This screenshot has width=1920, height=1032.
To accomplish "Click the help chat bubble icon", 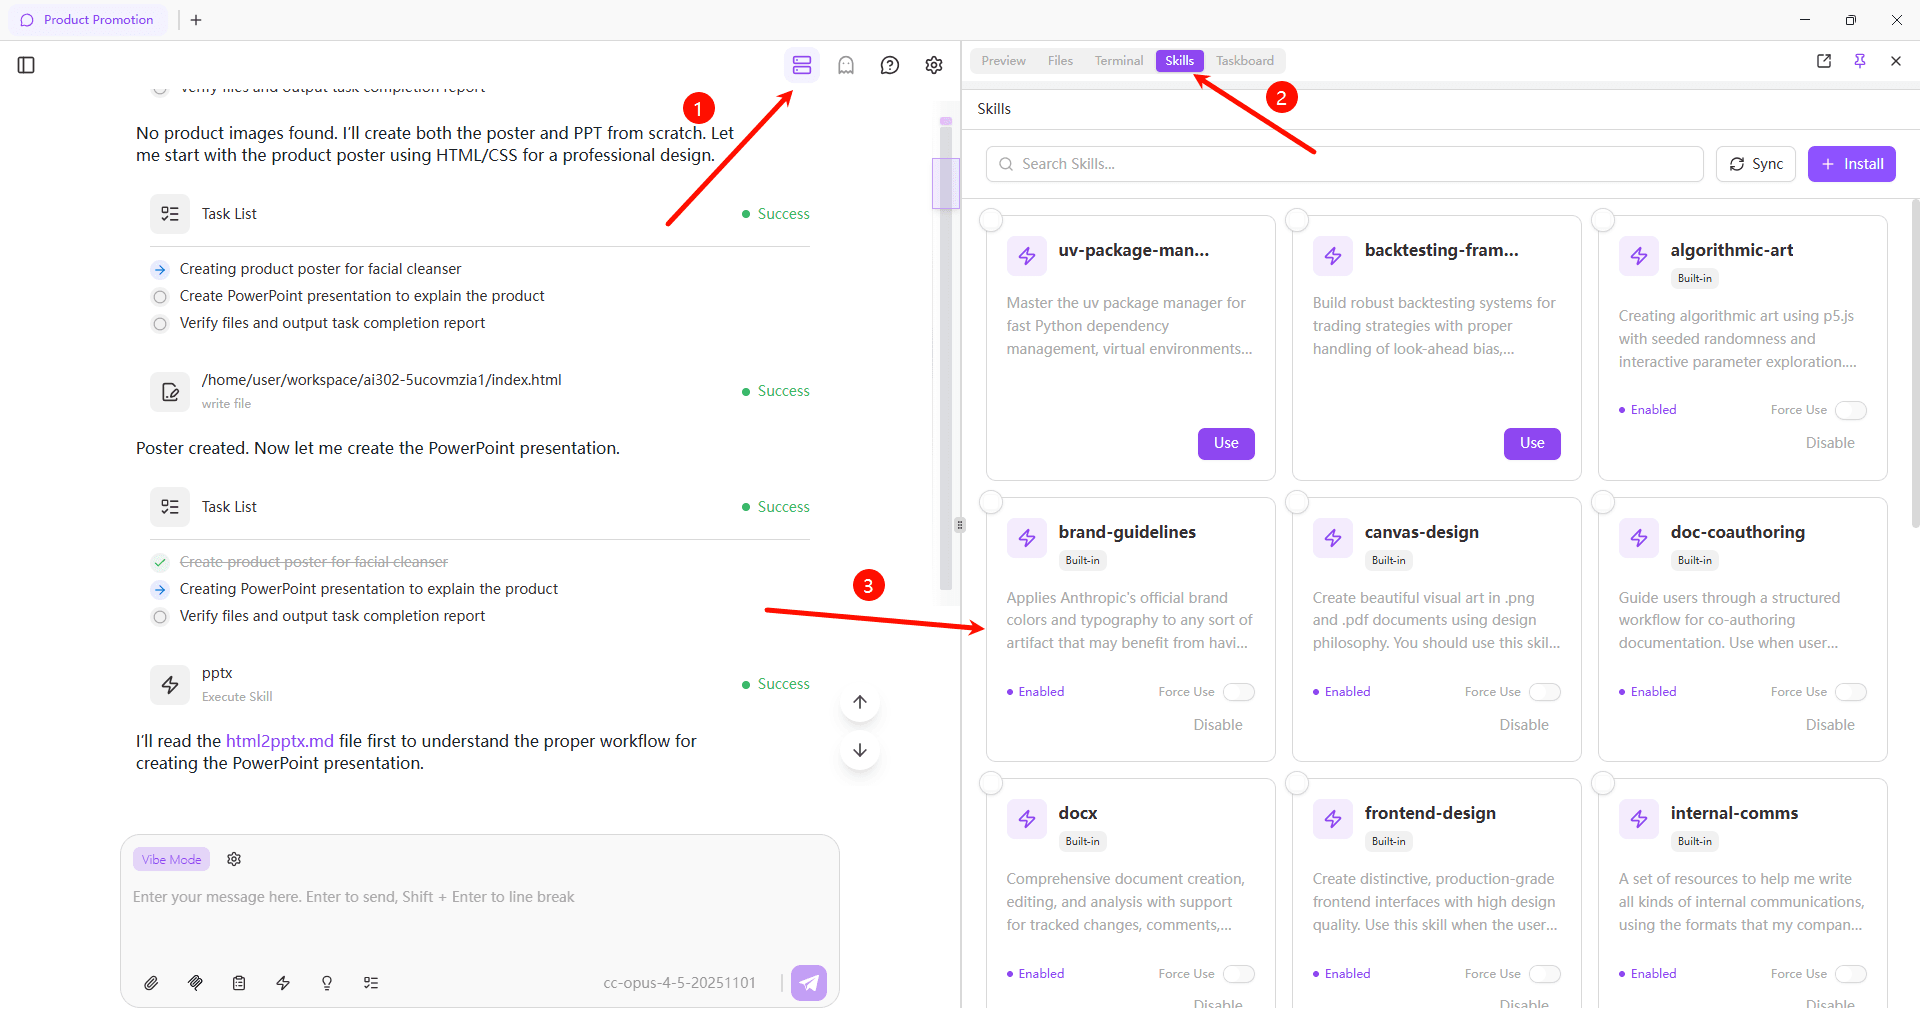I will click(x=889, y=65).
